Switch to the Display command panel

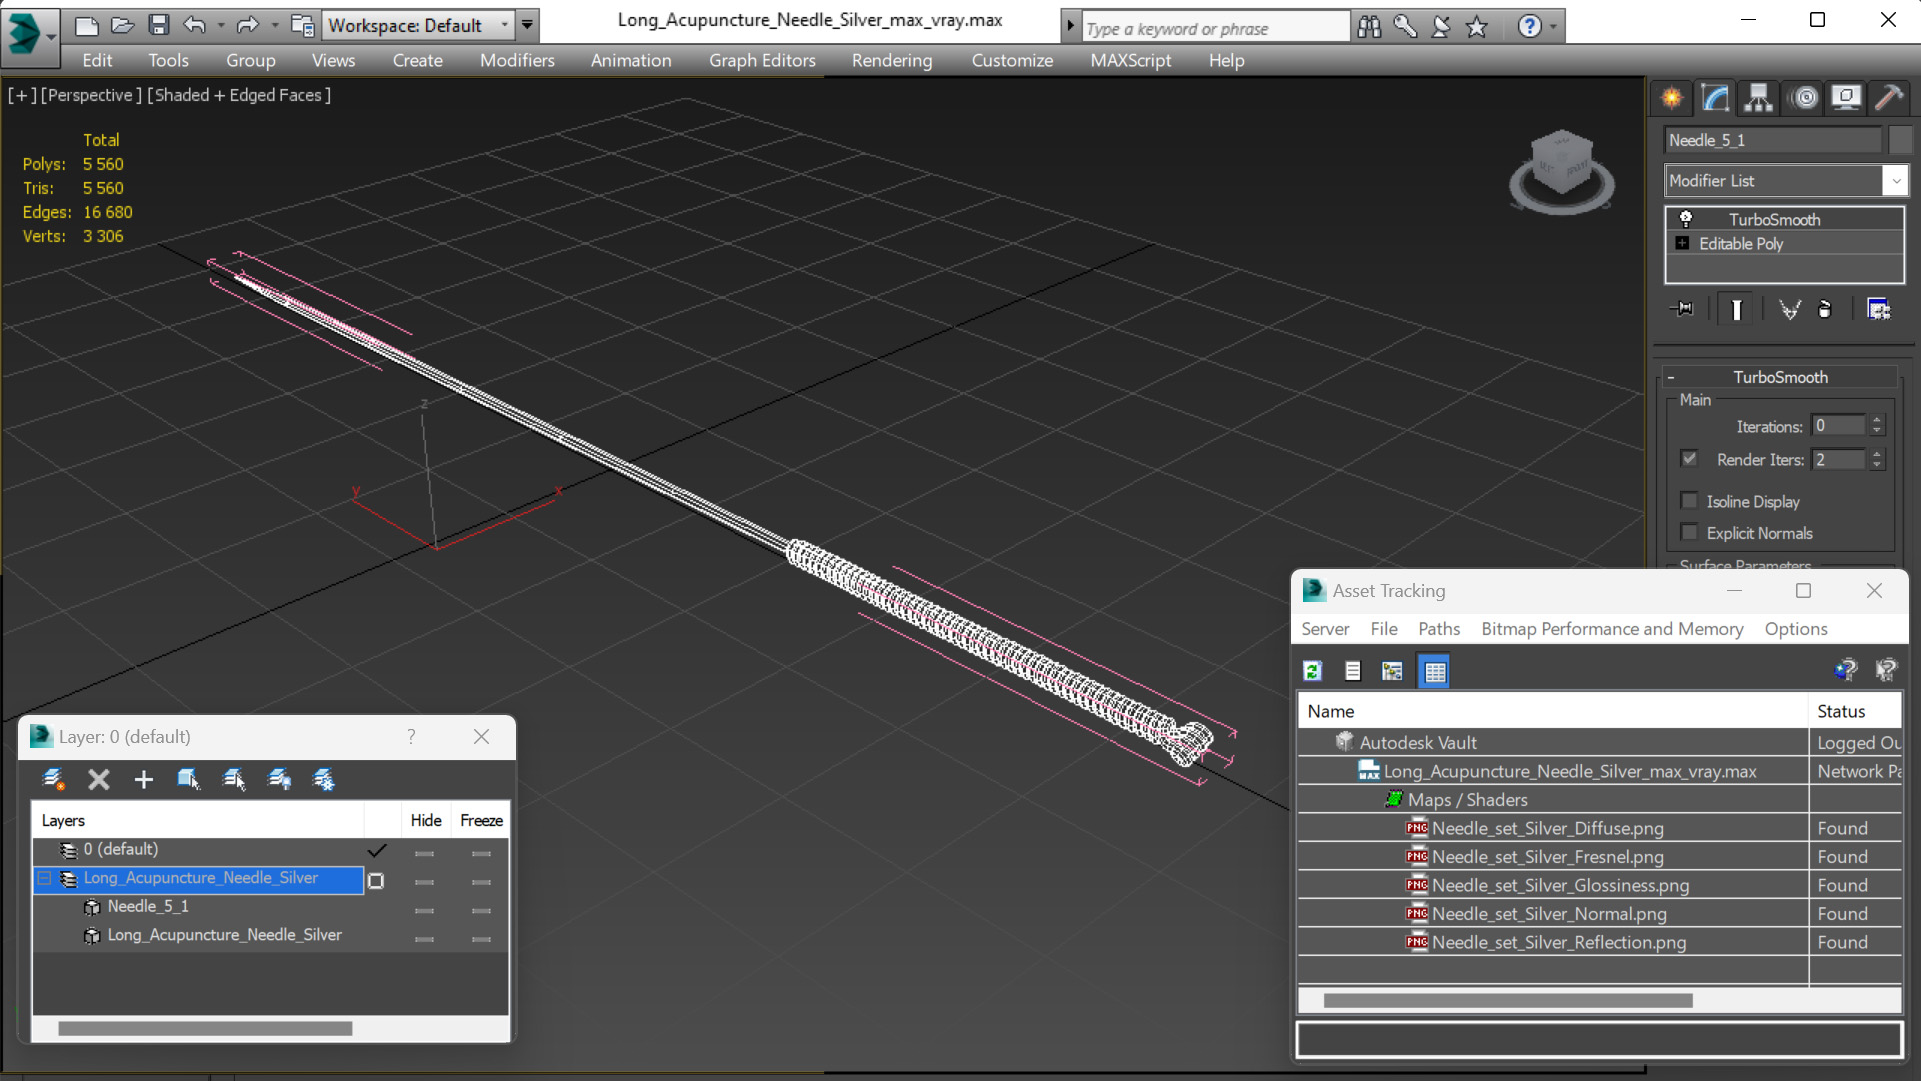[1846, 98]
